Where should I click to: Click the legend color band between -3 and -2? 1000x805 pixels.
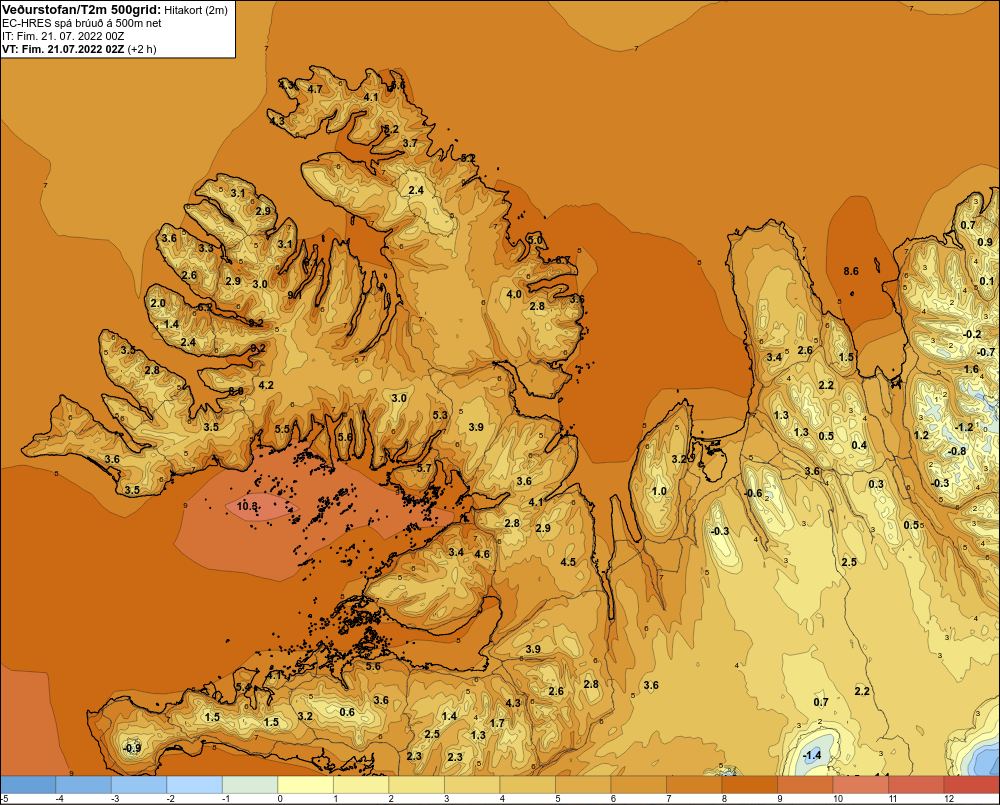coord(139,785)
